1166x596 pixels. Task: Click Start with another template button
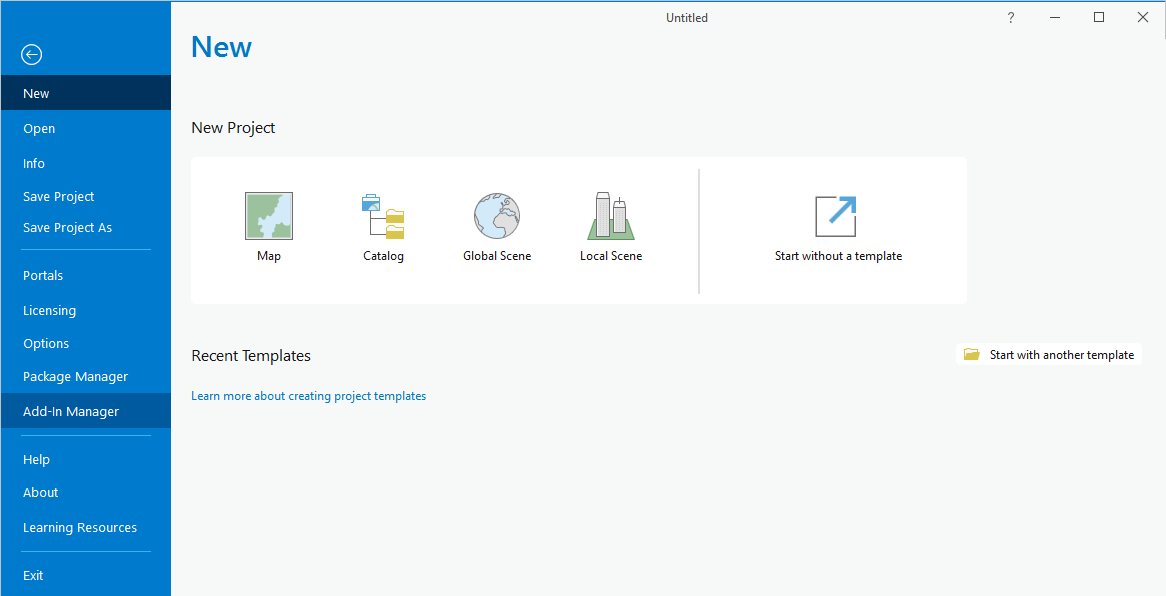(1049, 354)
